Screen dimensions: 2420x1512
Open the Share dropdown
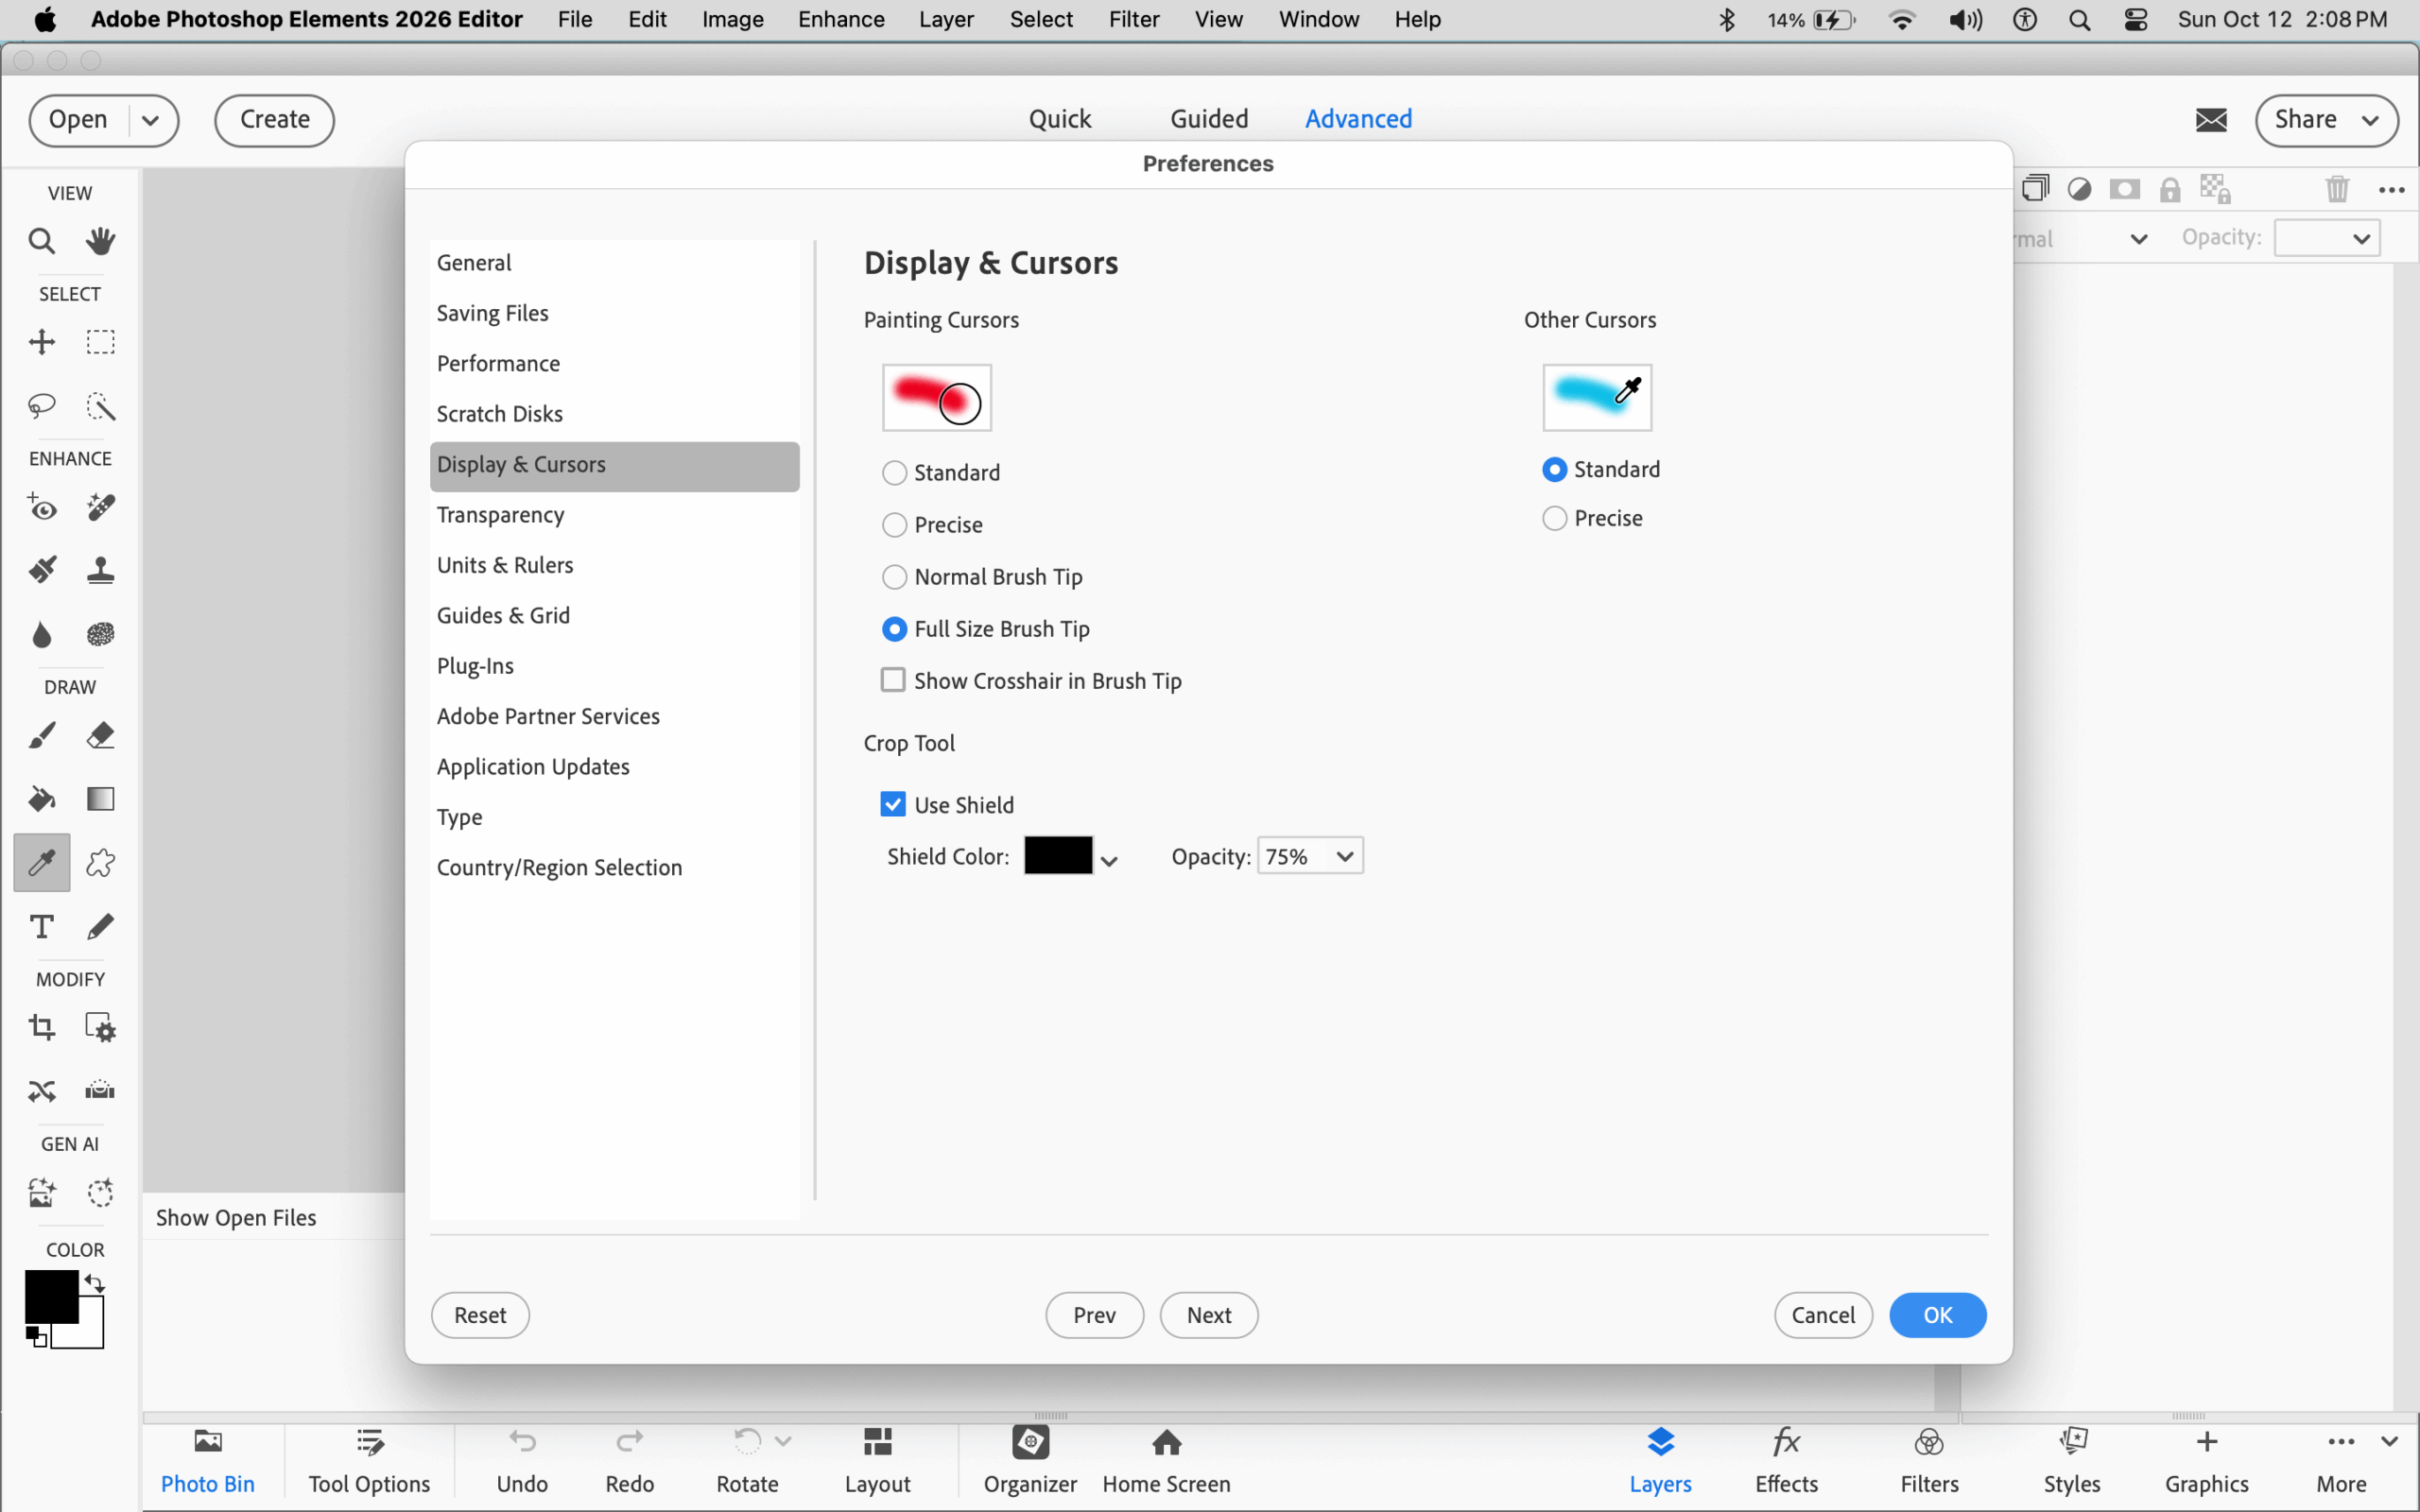pyautogui.click(x=2372, y=119)
